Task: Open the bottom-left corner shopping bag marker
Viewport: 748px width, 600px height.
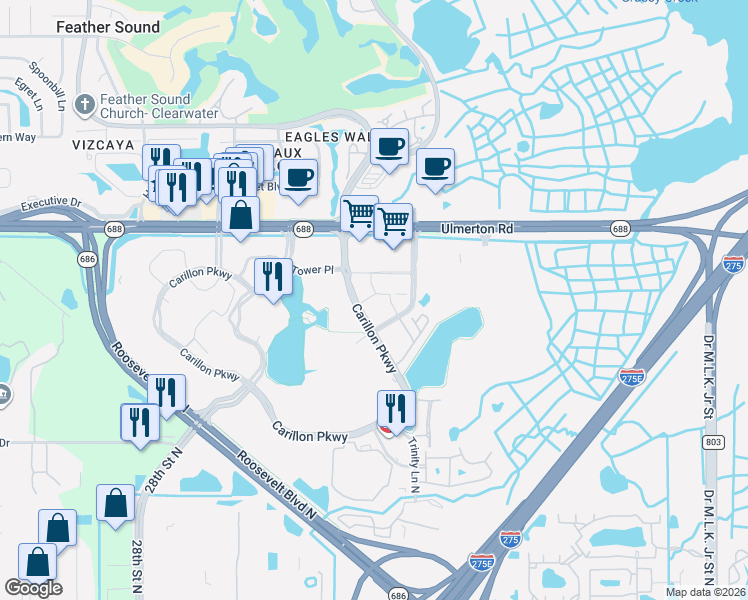Action: [38, 561]
